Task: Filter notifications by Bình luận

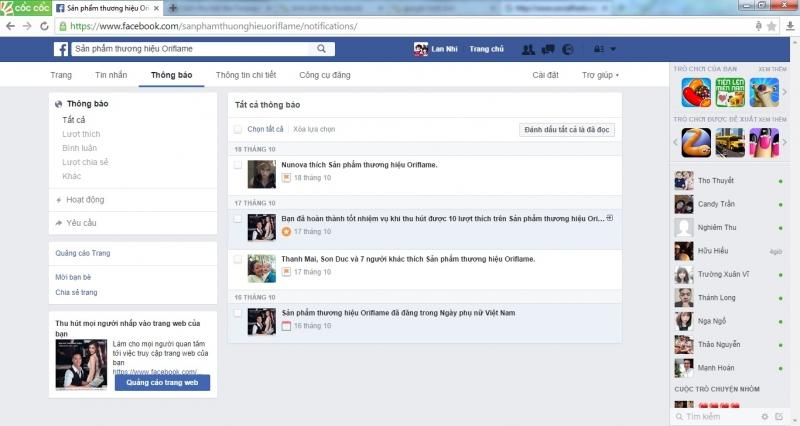Action: coord(80,148)
